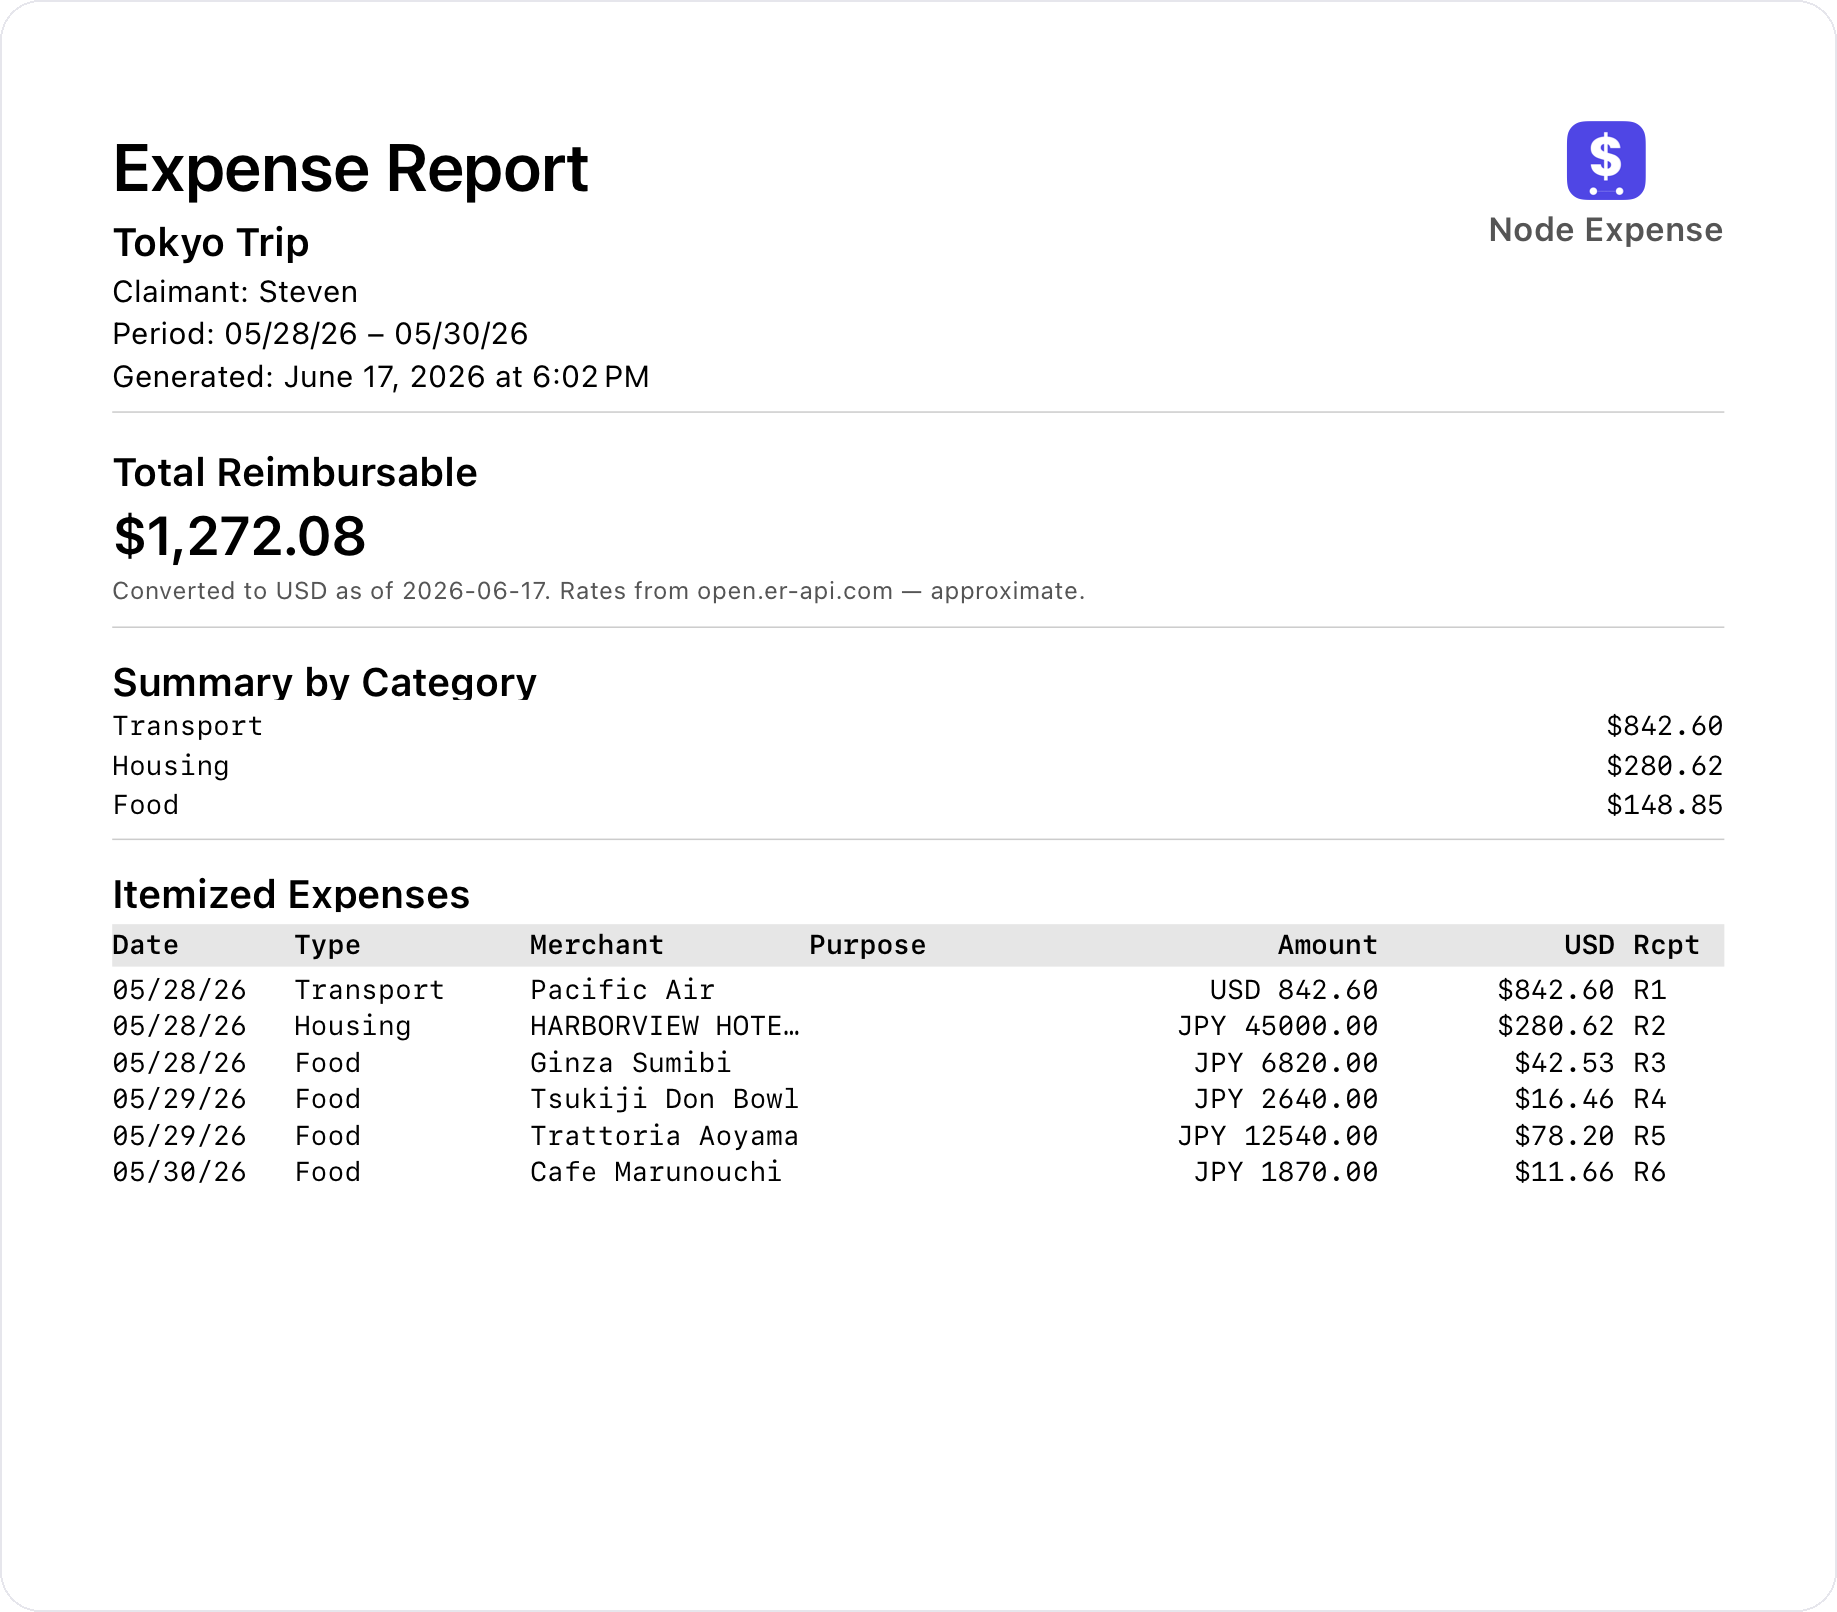Select receipt R4 in Tsukiji row

coord(1650,1099)
